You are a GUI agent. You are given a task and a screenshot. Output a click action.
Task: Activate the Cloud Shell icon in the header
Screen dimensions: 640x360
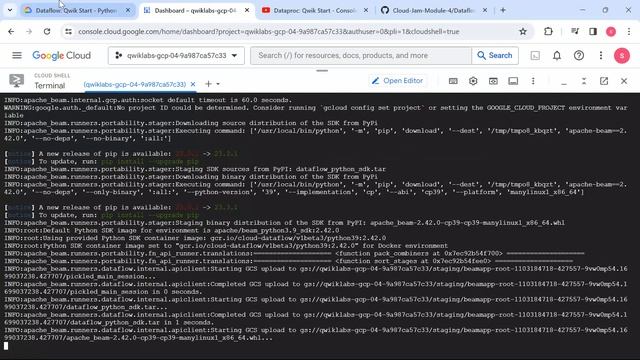pyautogui.click(x=535, y=56)
